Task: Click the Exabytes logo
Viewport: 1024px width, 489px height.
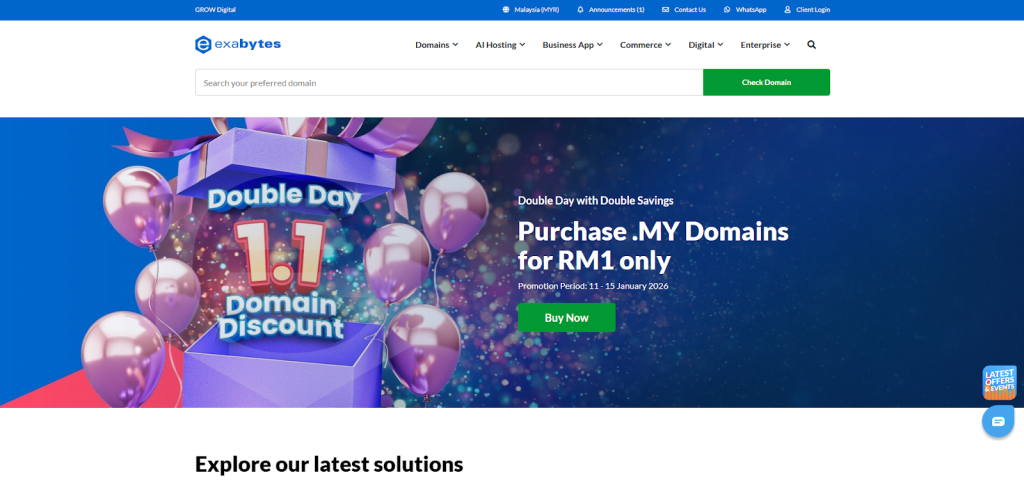Action: point(238,44)
